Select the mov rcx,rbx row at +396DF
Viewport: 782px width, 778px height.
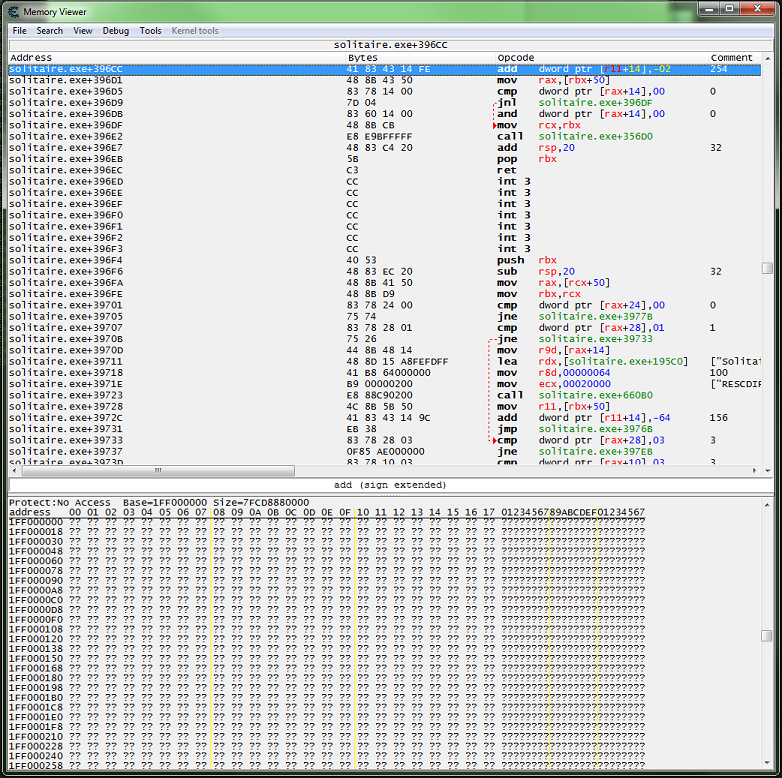385,125
